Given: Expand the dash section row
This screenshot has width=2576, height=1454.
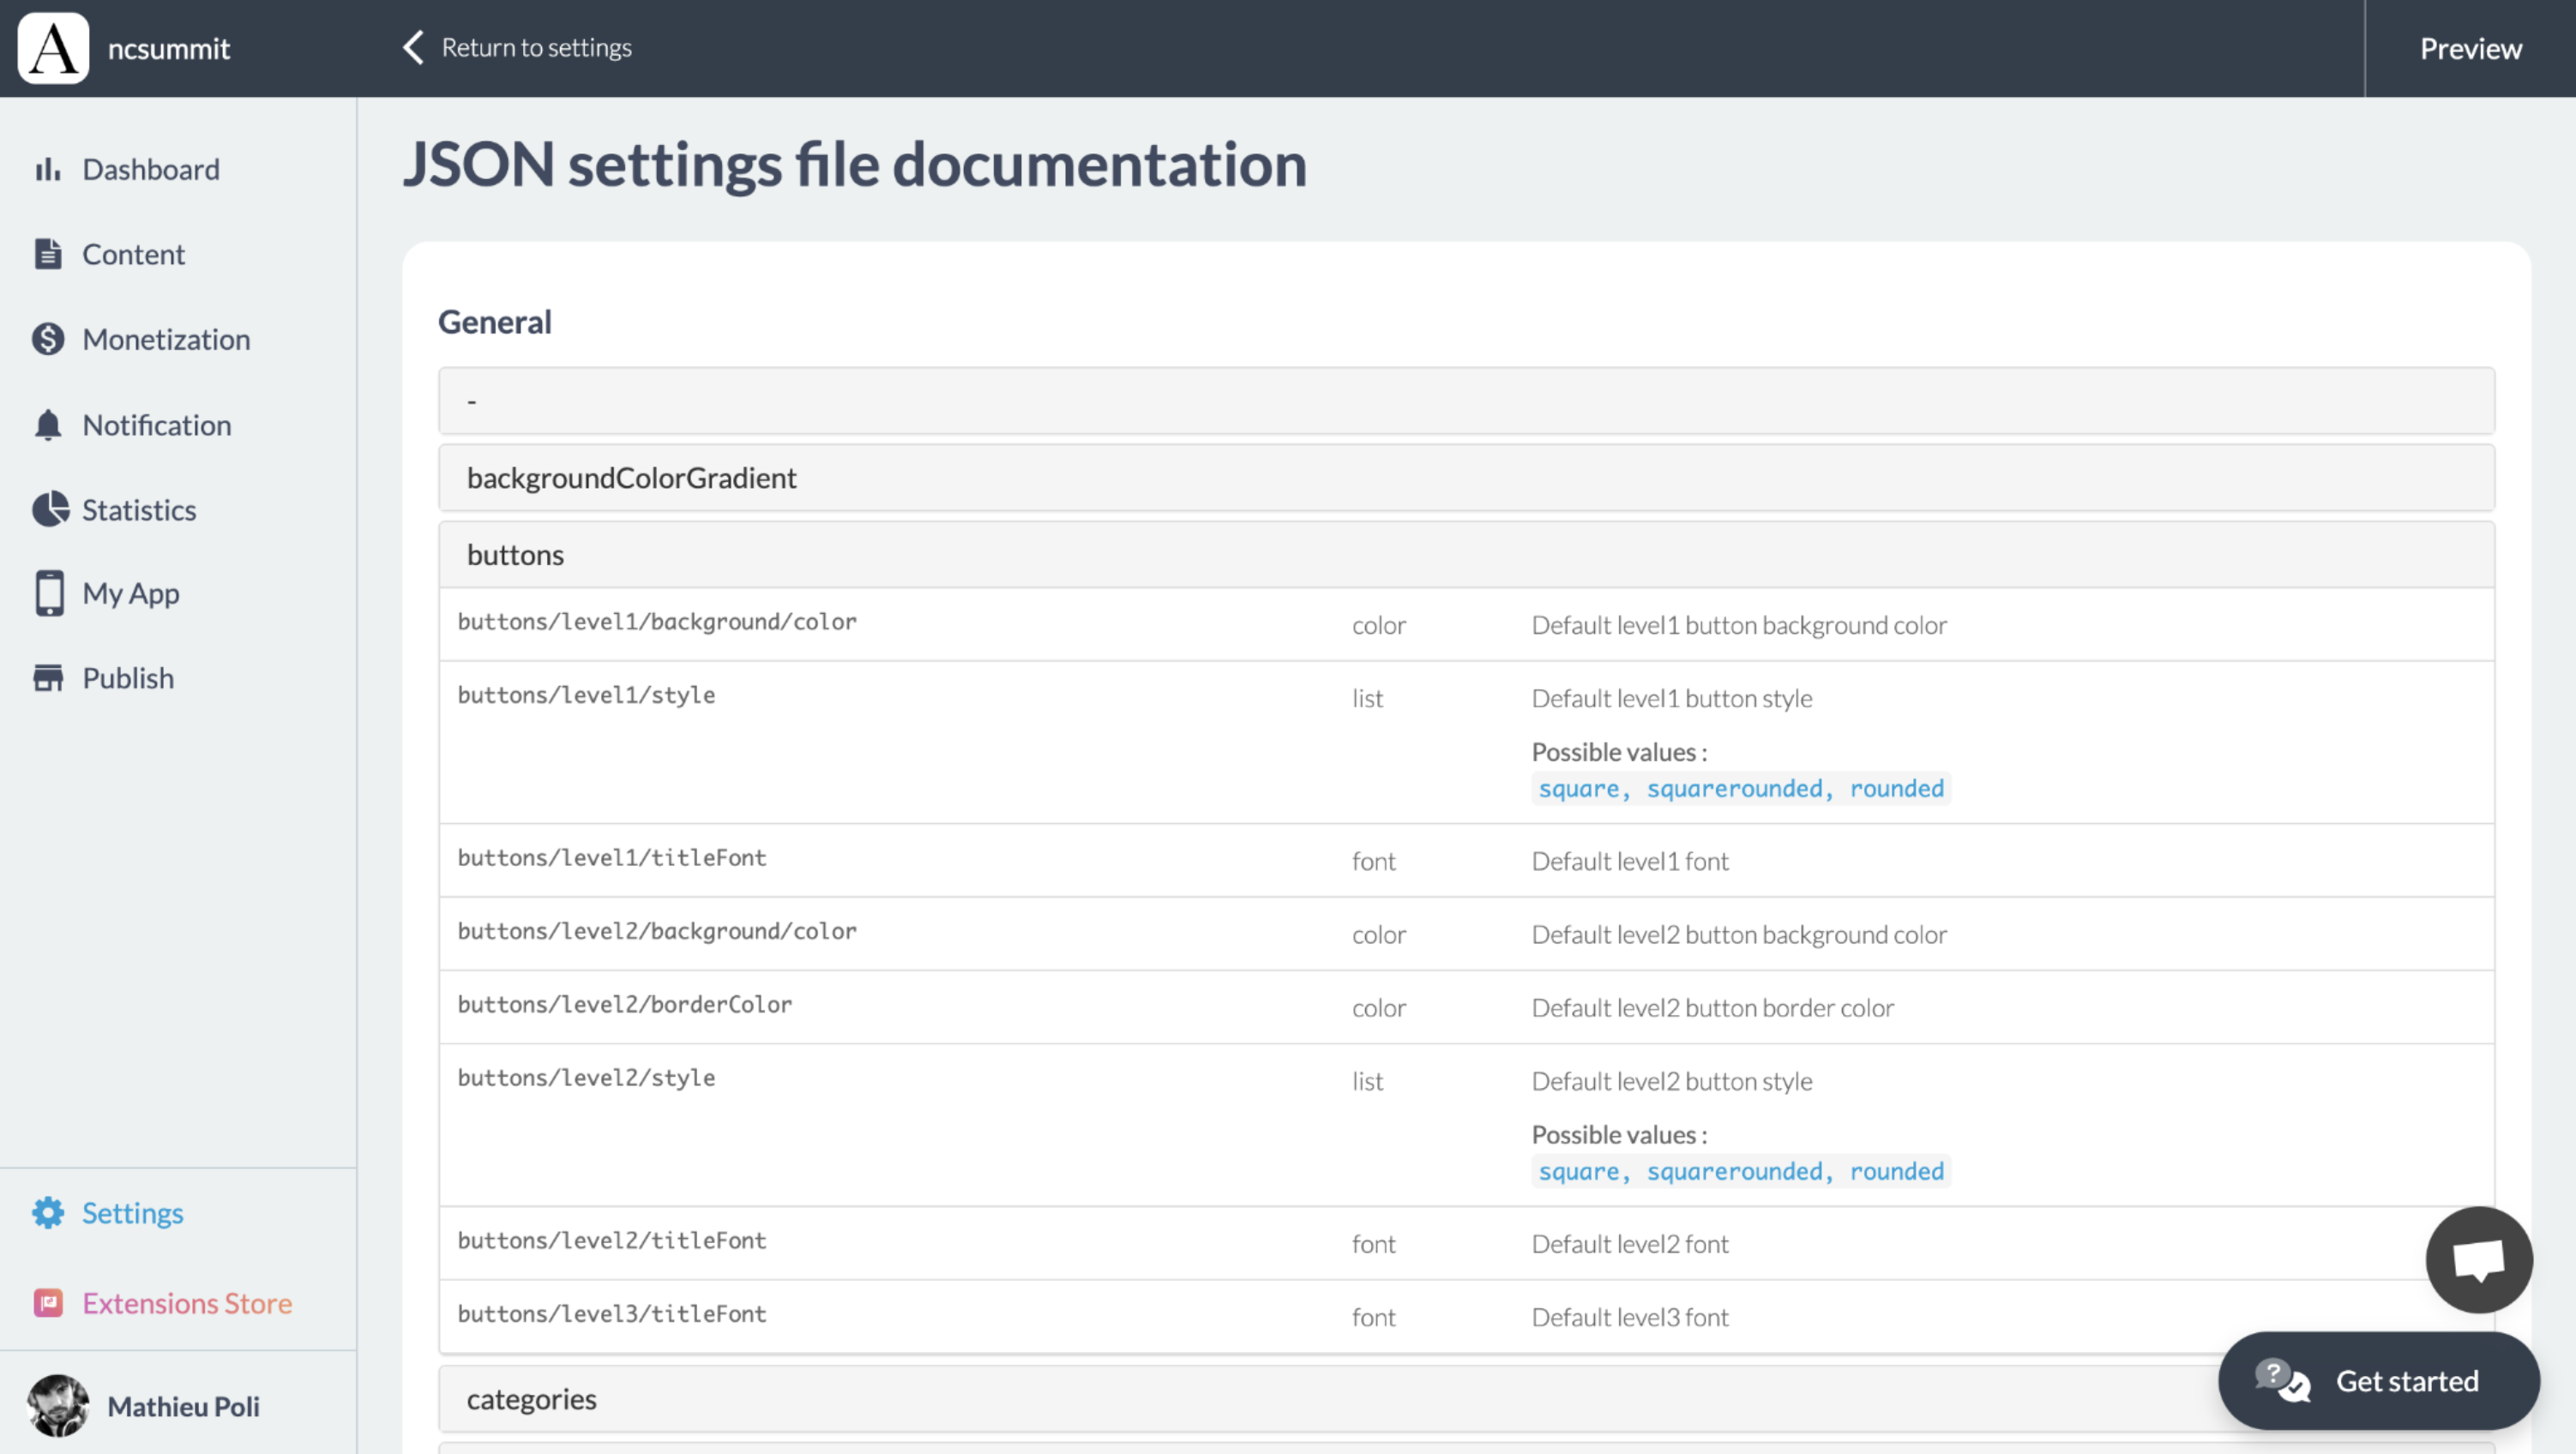Looking at the screenshot, I should pyautogui.click(x=1465, y=401).
